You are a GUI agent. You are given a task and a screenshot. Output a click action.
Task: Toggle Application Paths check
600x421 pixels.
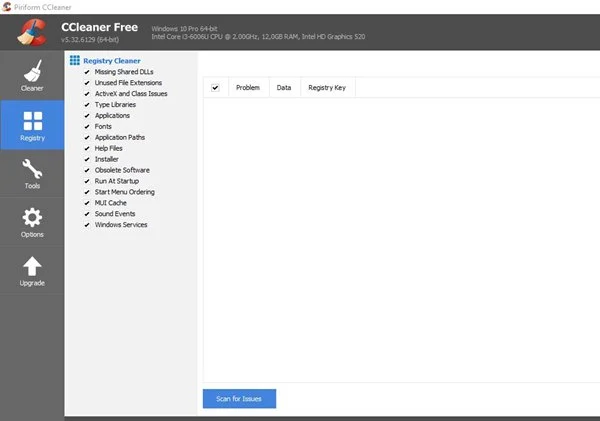click(87, 137)
